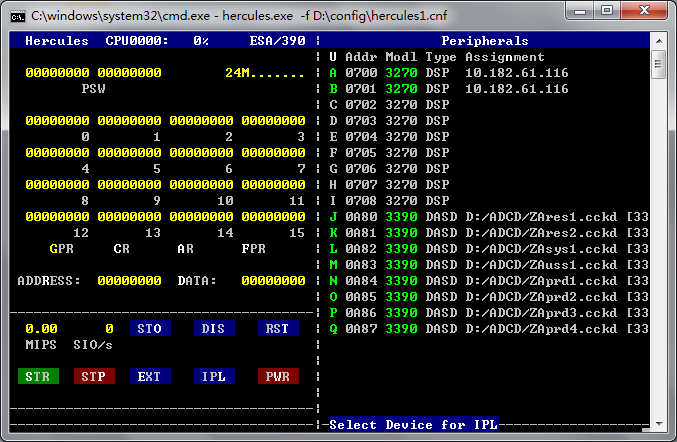This screenshot has width=677, height=442.
Task: Click vertical scrollbar down arrow
Action: coord(659,423)
